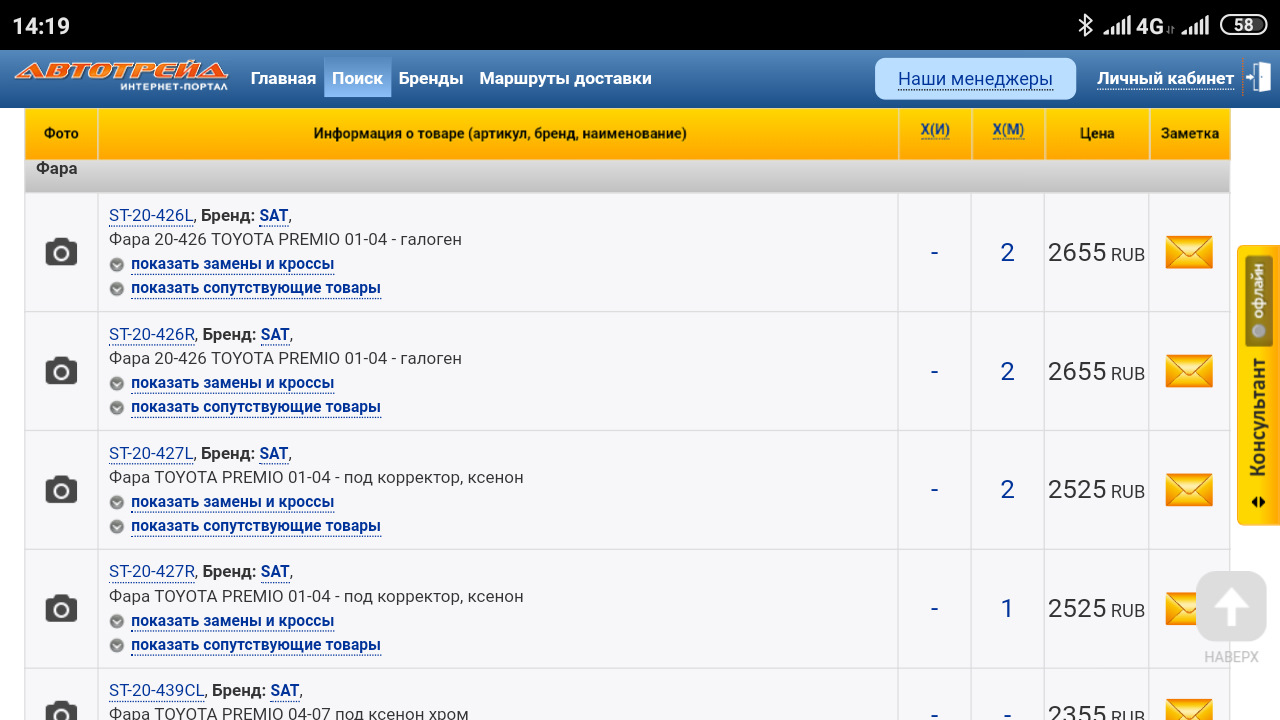Open photo camera icon for ST-20-427L
The image size is (1280, 720).
pos(61,490)
